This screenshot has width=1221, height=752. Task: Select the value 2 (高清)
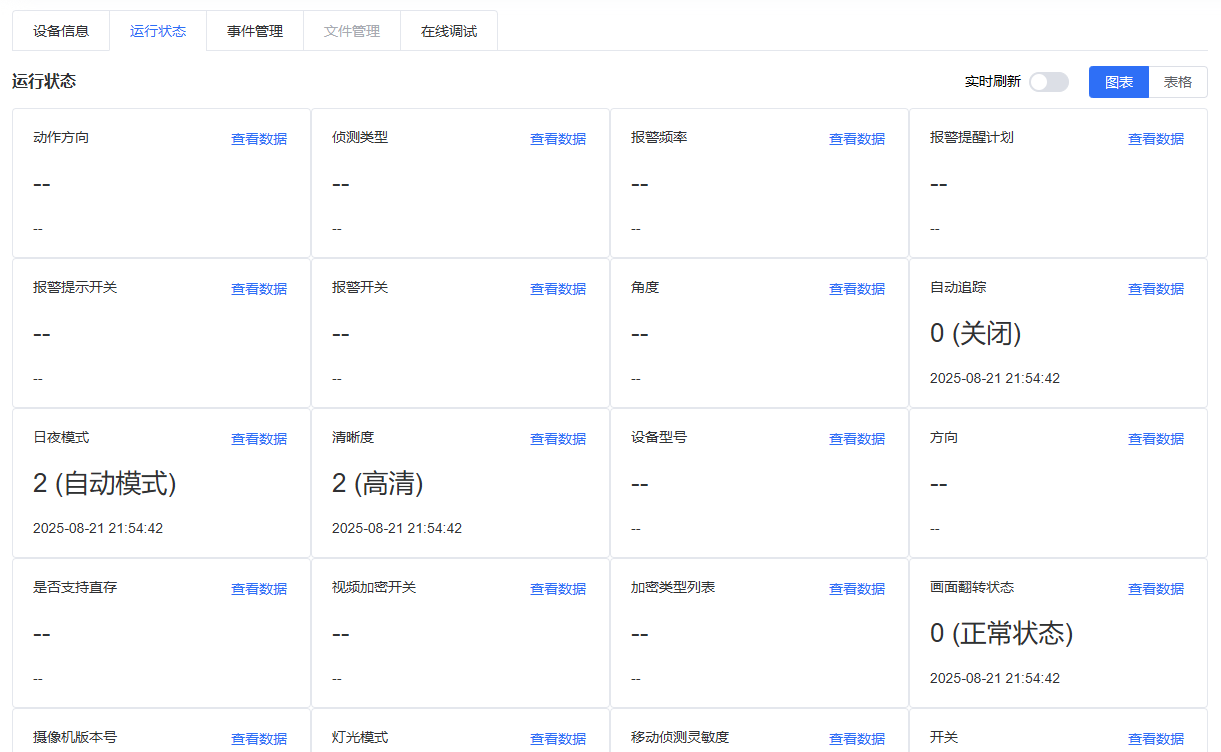coord(378,484)
